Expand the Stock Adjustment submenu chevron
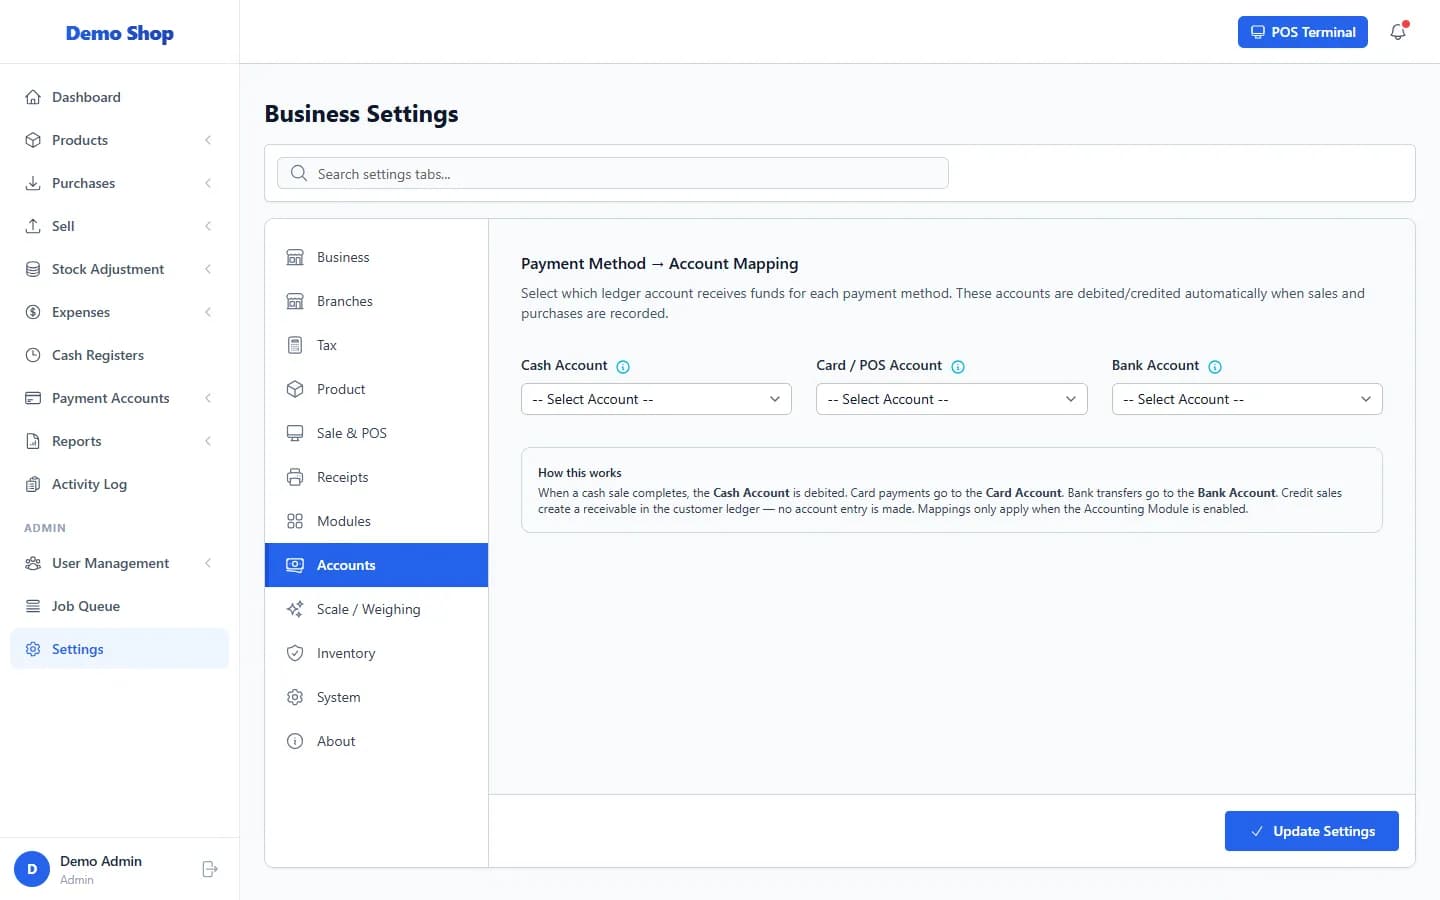Viewport: 1440px width, 900px height. pos(208,269)
